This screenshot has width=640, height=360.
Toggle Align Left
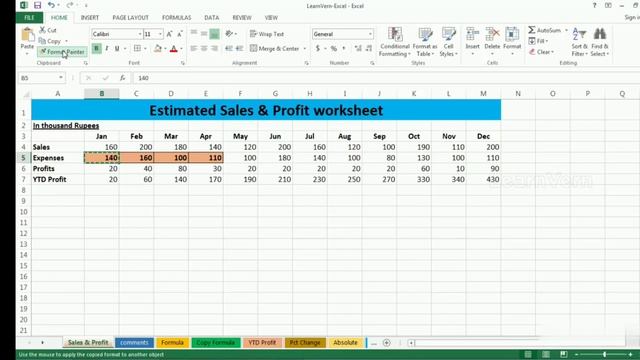(x=193, y=49)
